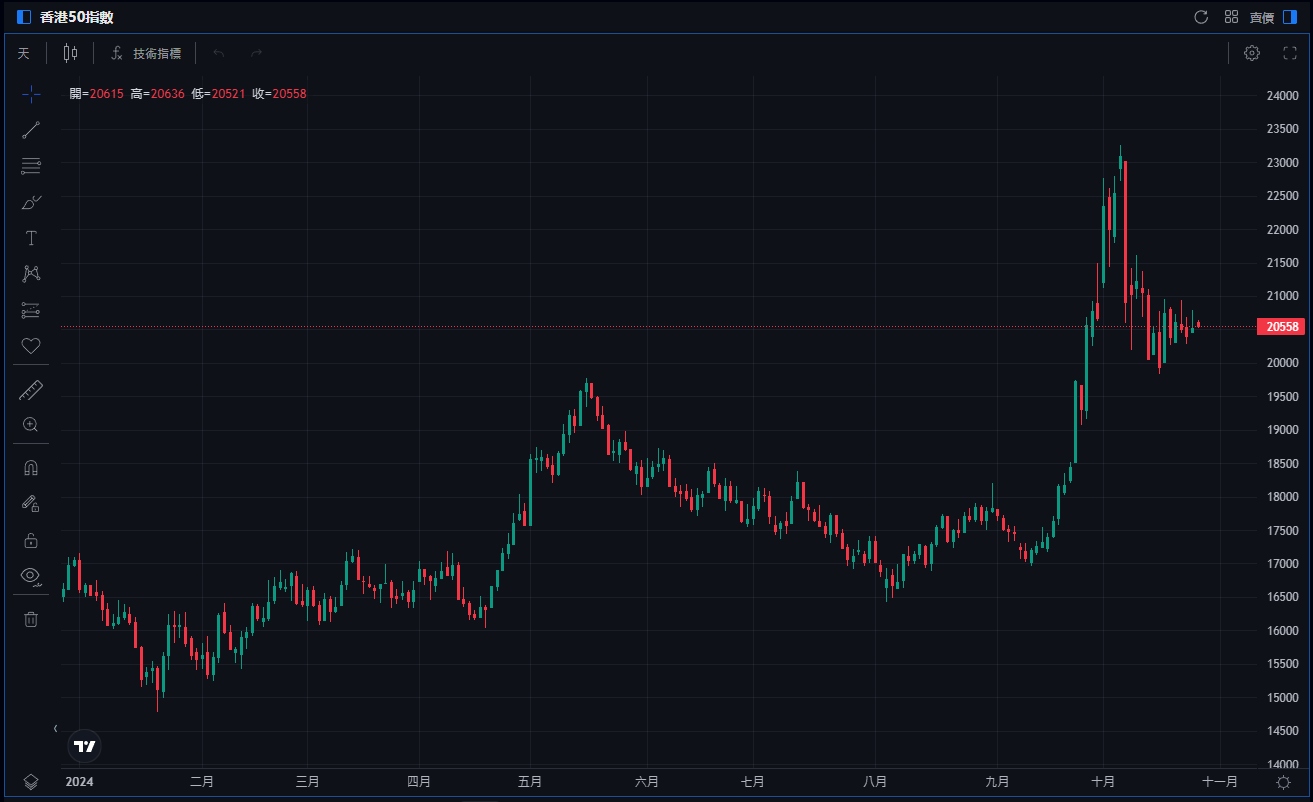The height and width of the screenshot is (802, 1313).
Task: Select the ruler measure tool
Action: coord(31,389)
